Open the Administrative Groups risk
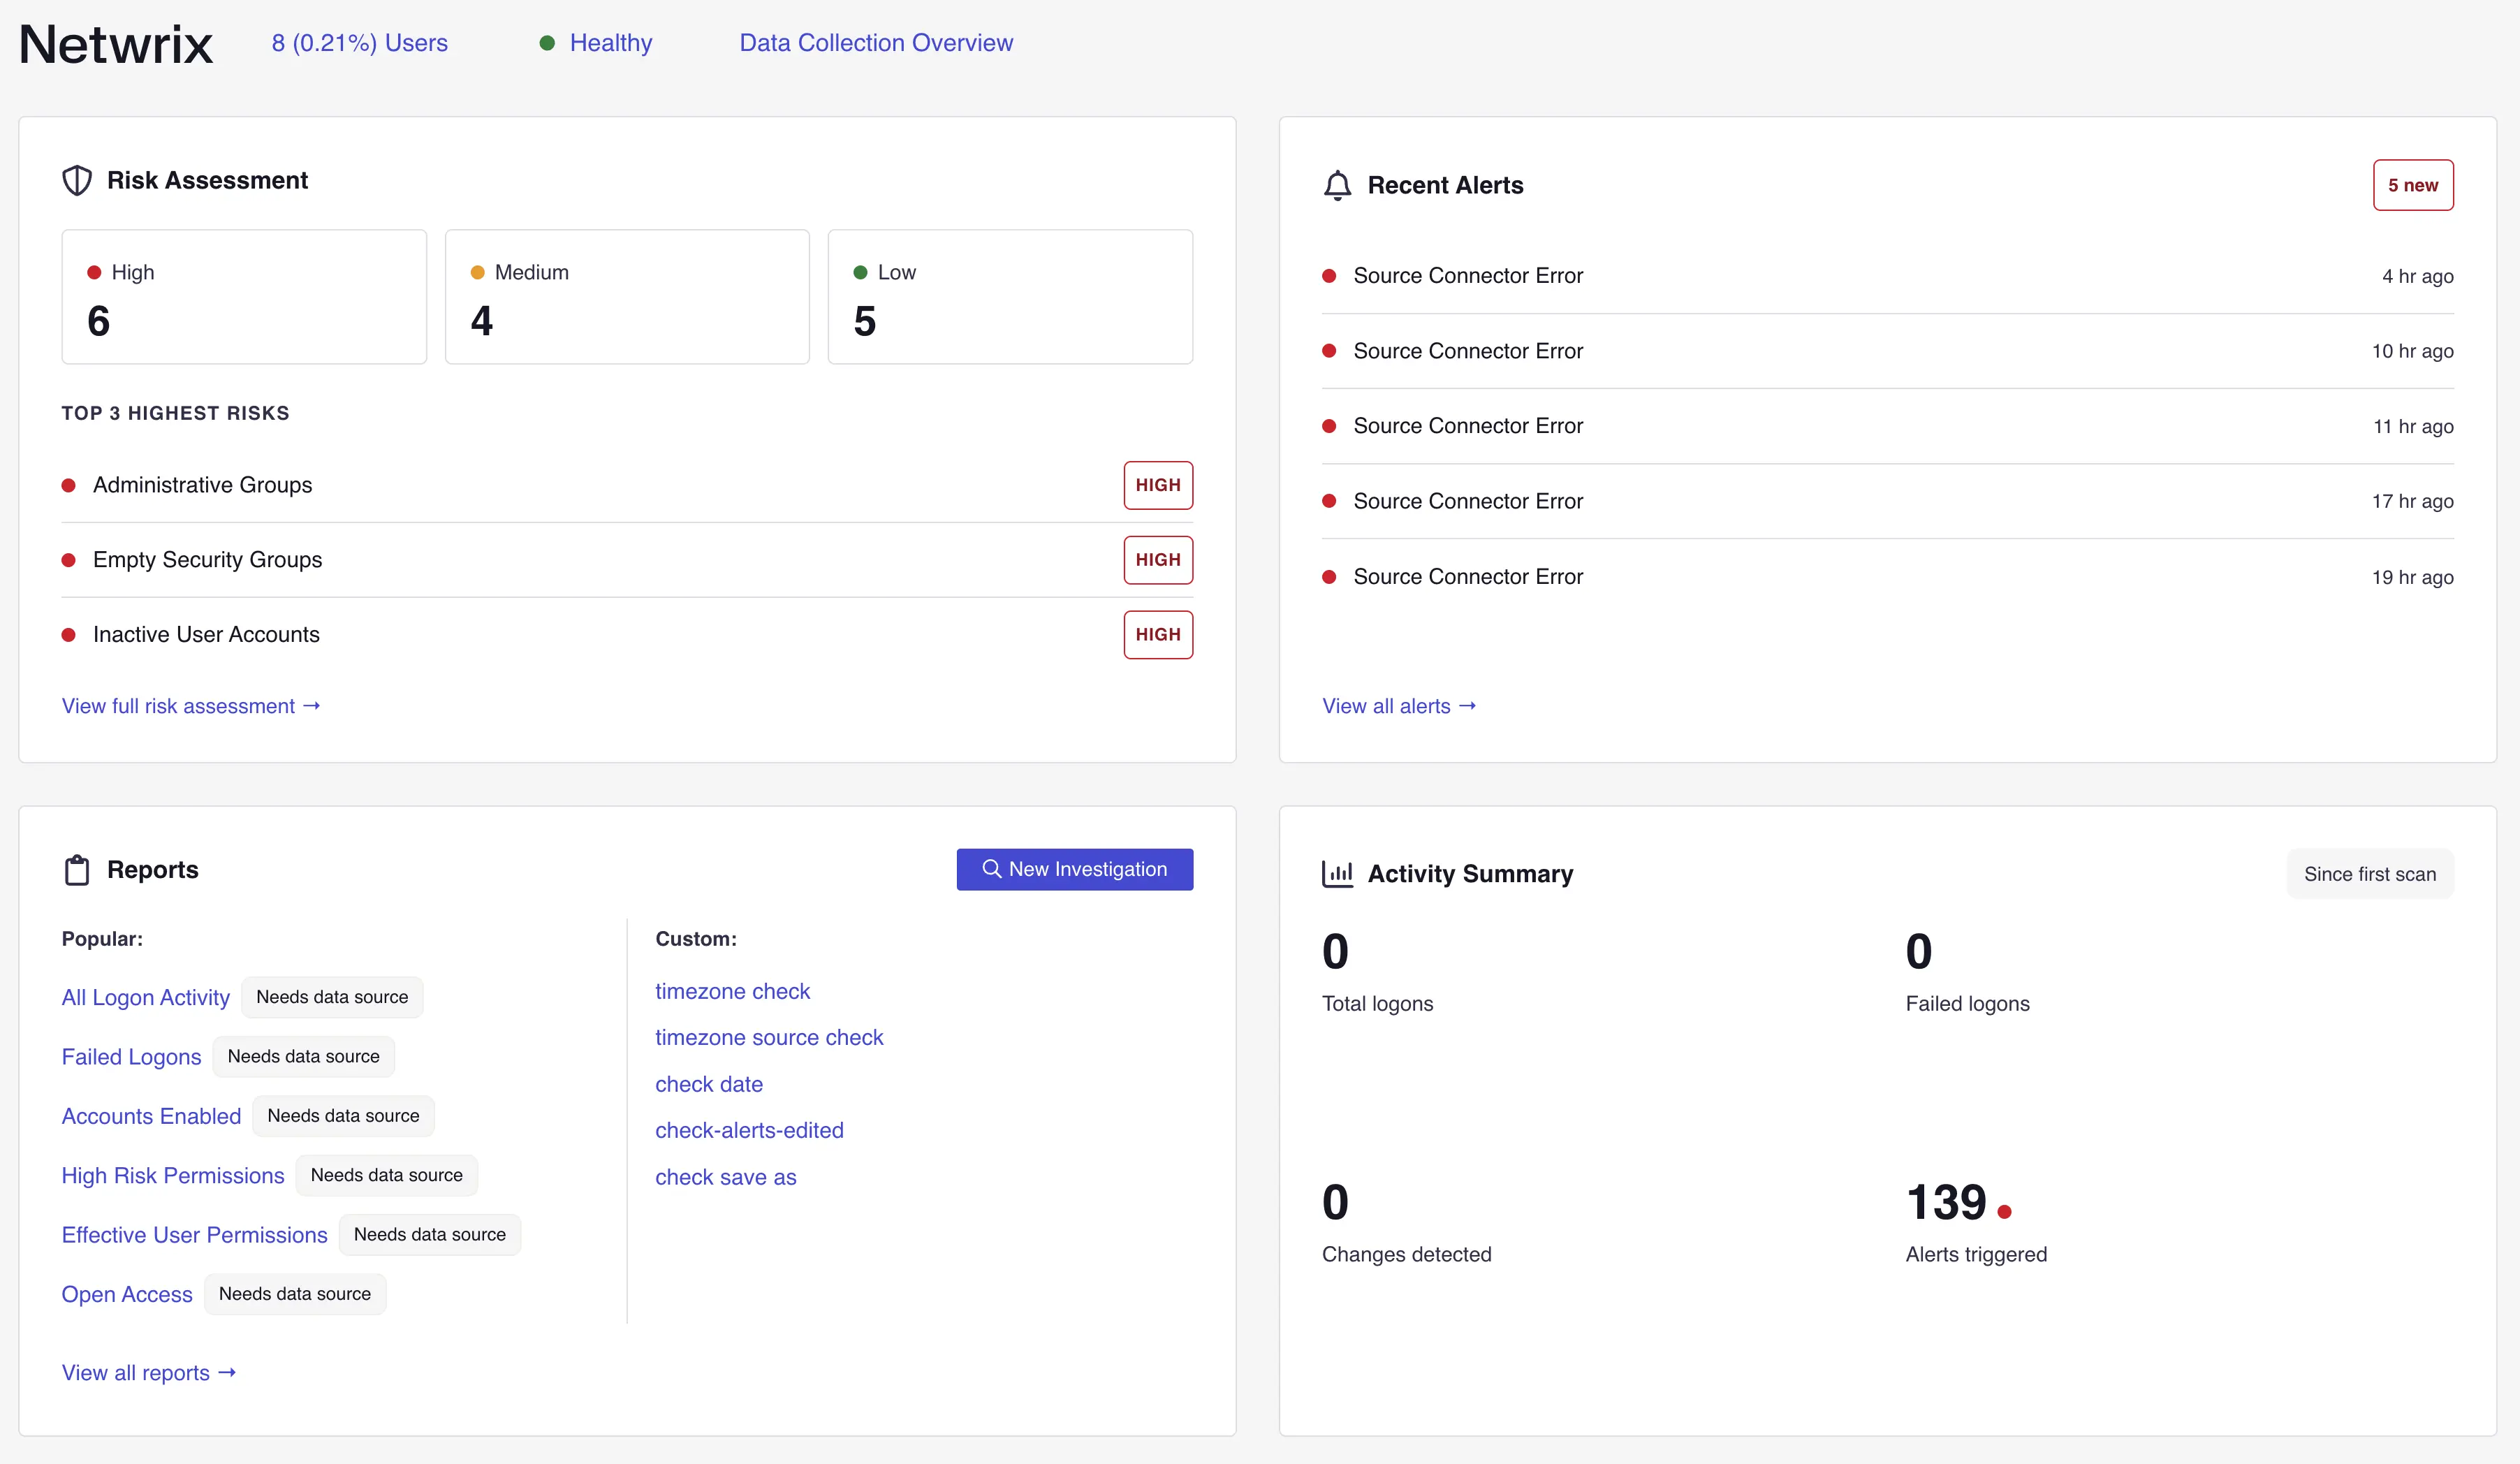 point(627,485)
